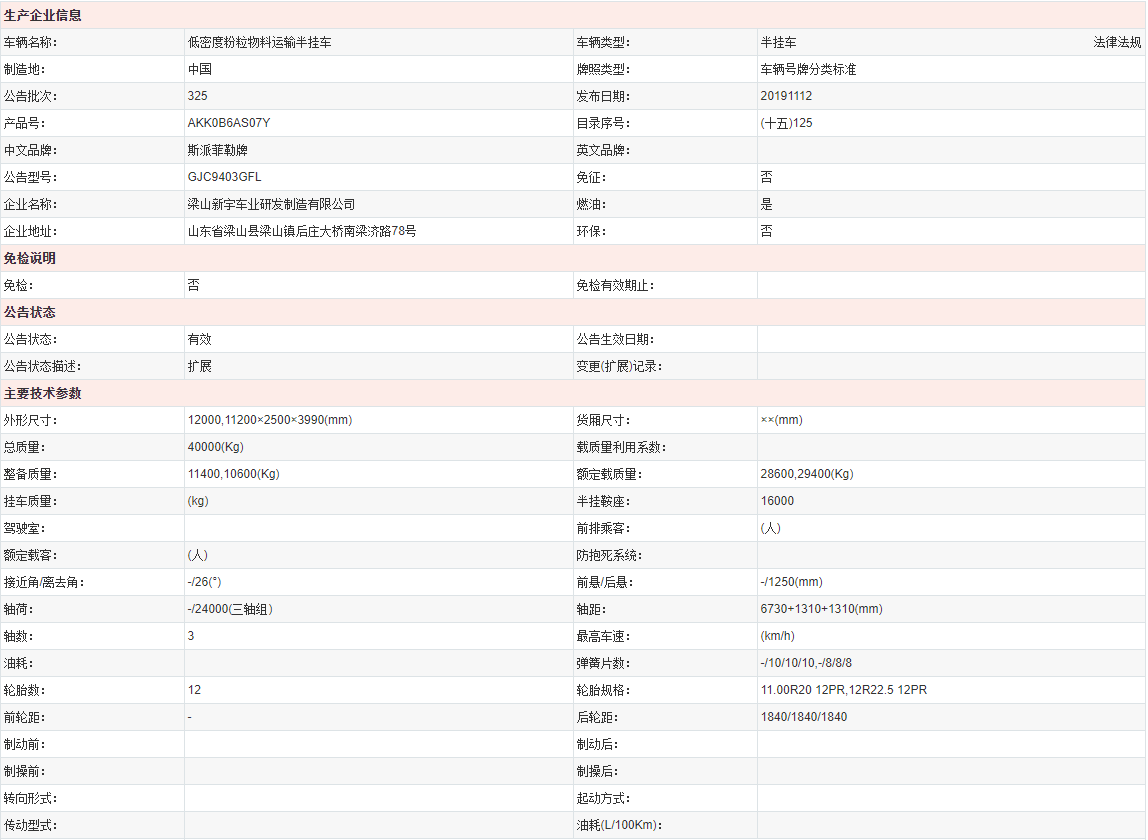Select the rear track value 1840/1840/1840
This screenshot has width=1148, height=840.
(803, 717)
